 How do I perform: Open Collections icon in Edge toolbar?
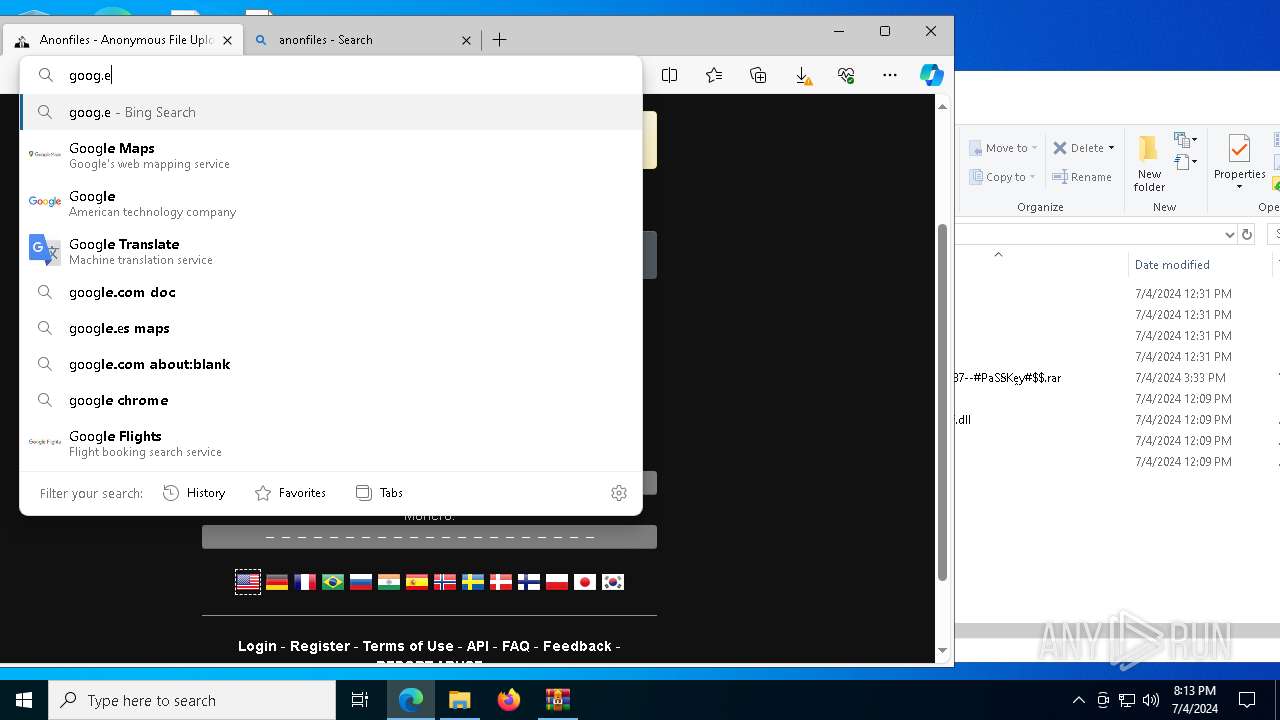(x=758, y=75)
